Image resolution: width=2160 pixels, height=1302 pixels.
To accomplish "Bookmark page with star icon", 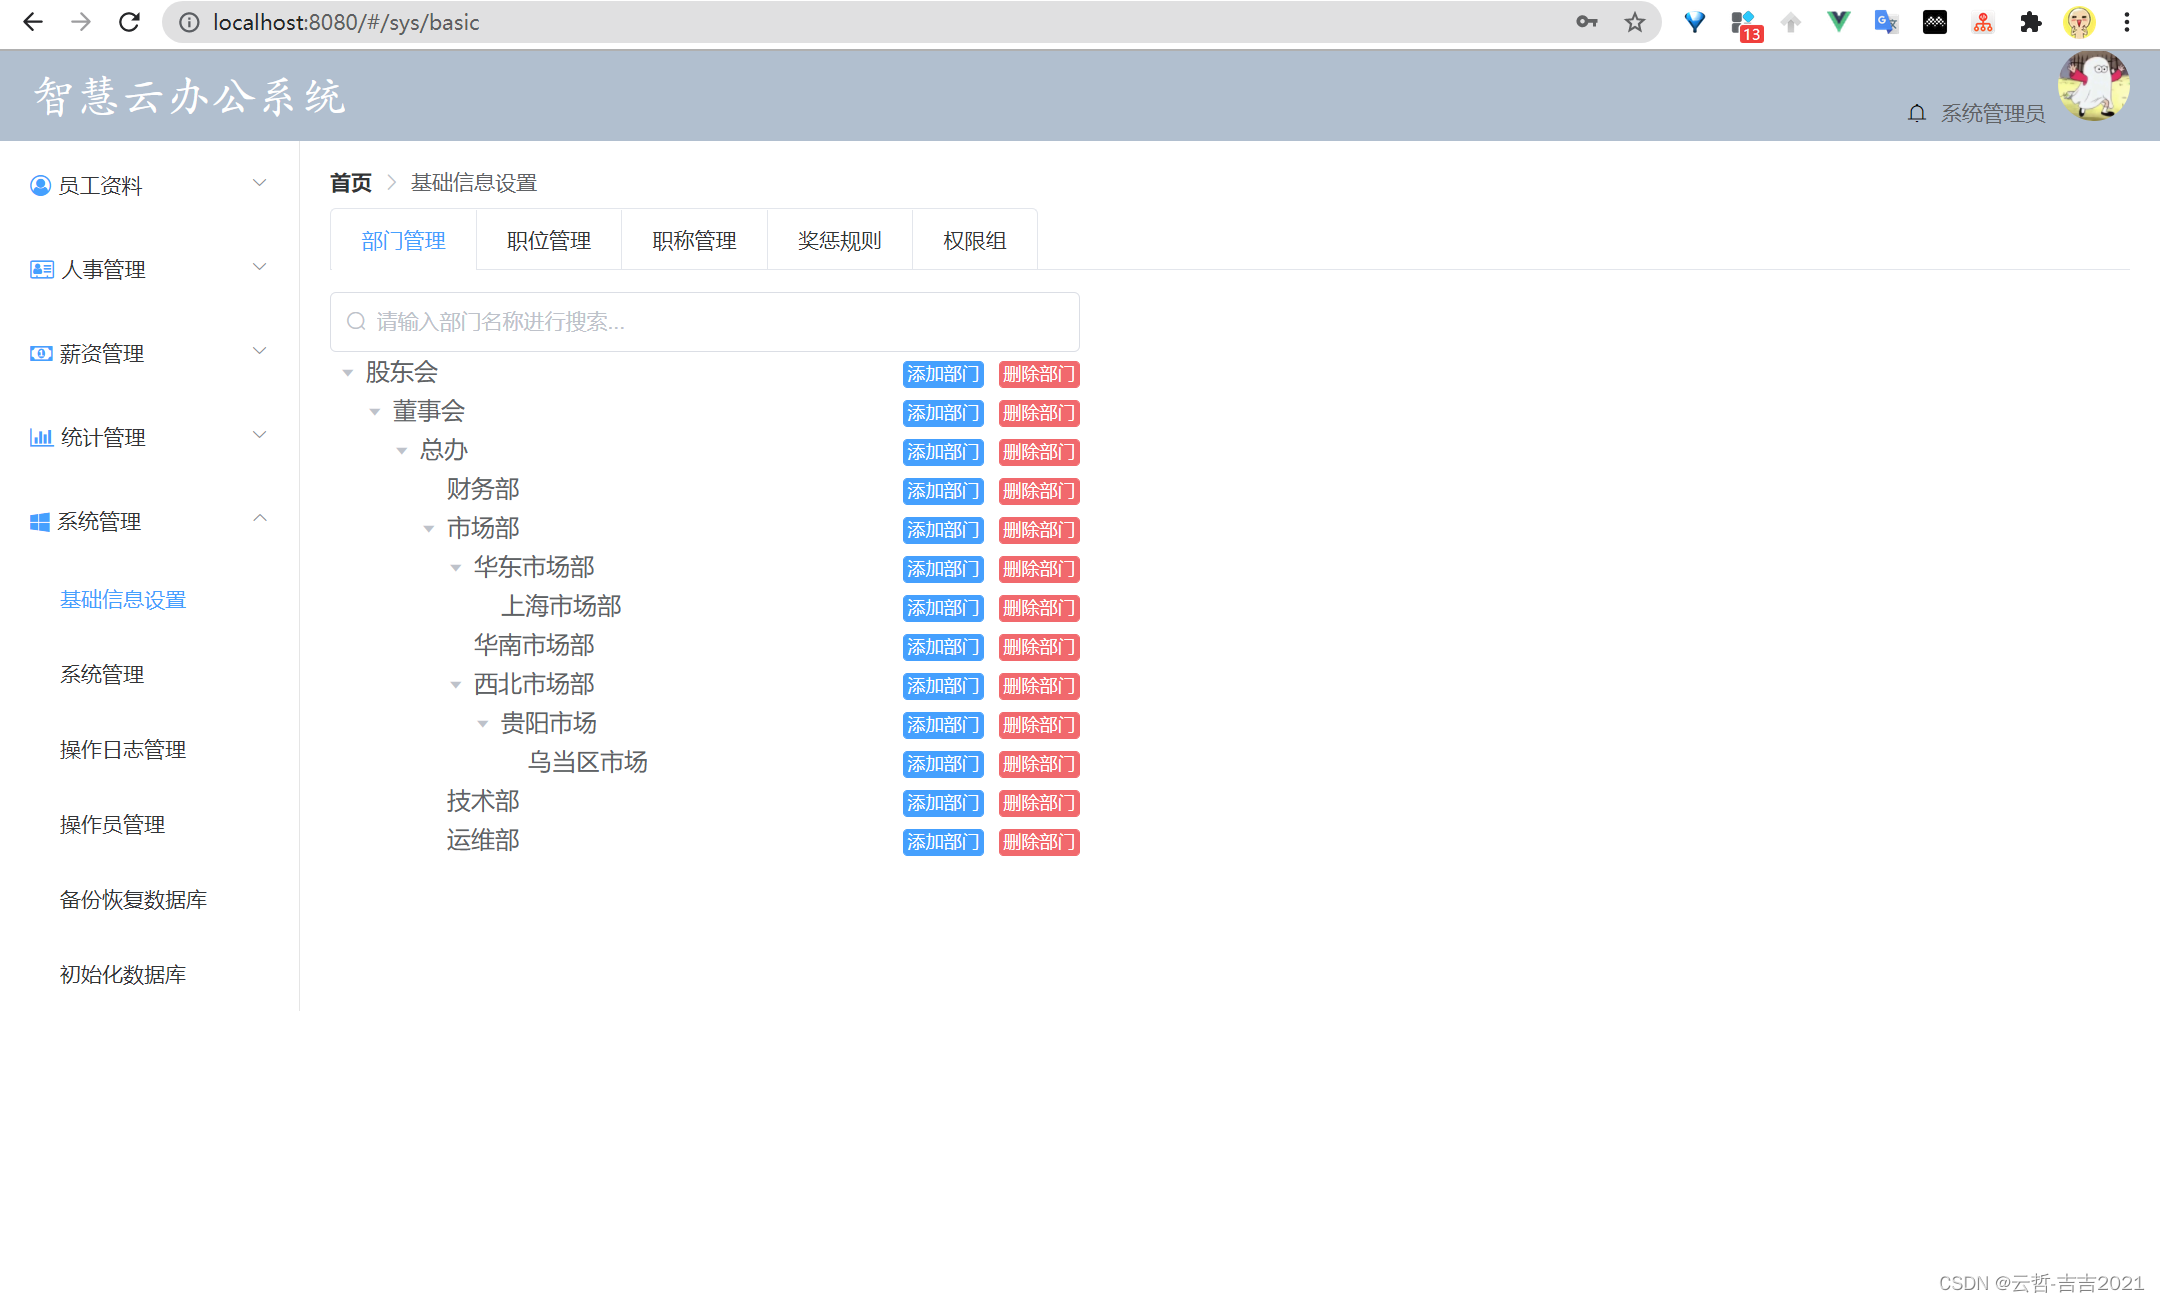I will (1634, 22).
